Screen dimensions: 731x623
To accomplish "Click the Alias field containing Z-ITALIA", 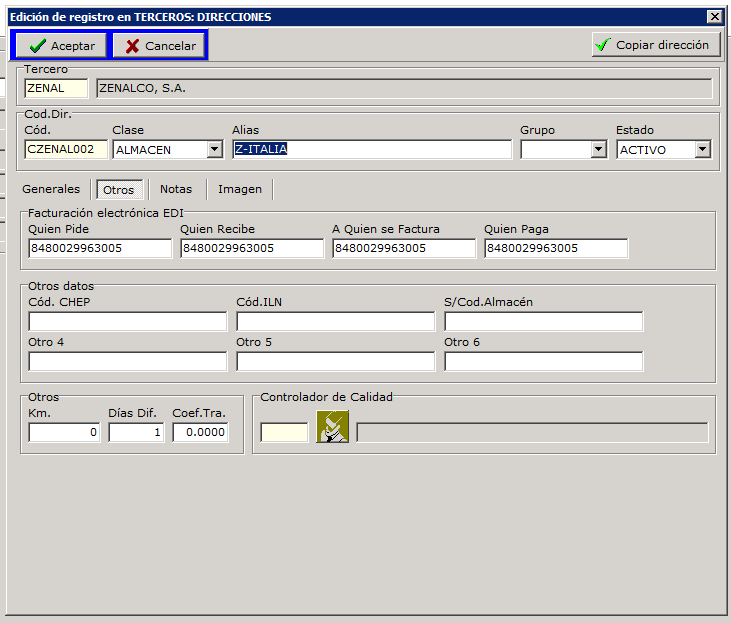I will [371, 149].
